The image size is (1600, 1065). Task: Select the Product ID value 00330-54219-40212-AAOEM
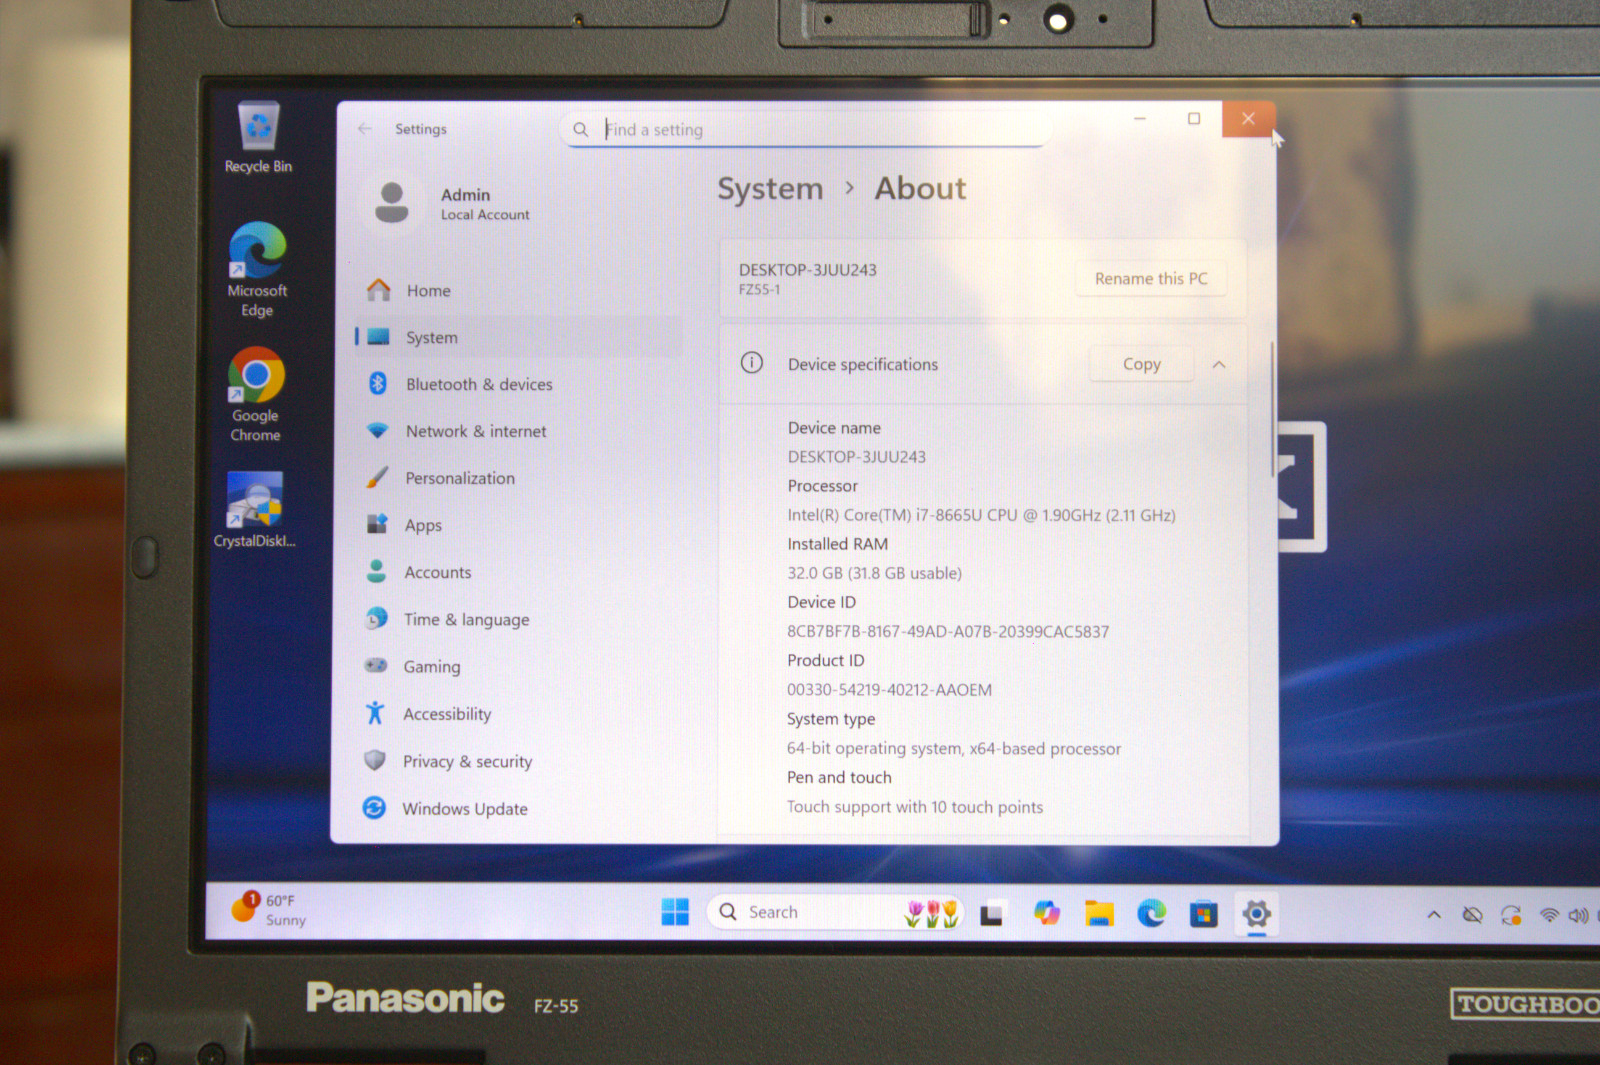coord(889,690)
